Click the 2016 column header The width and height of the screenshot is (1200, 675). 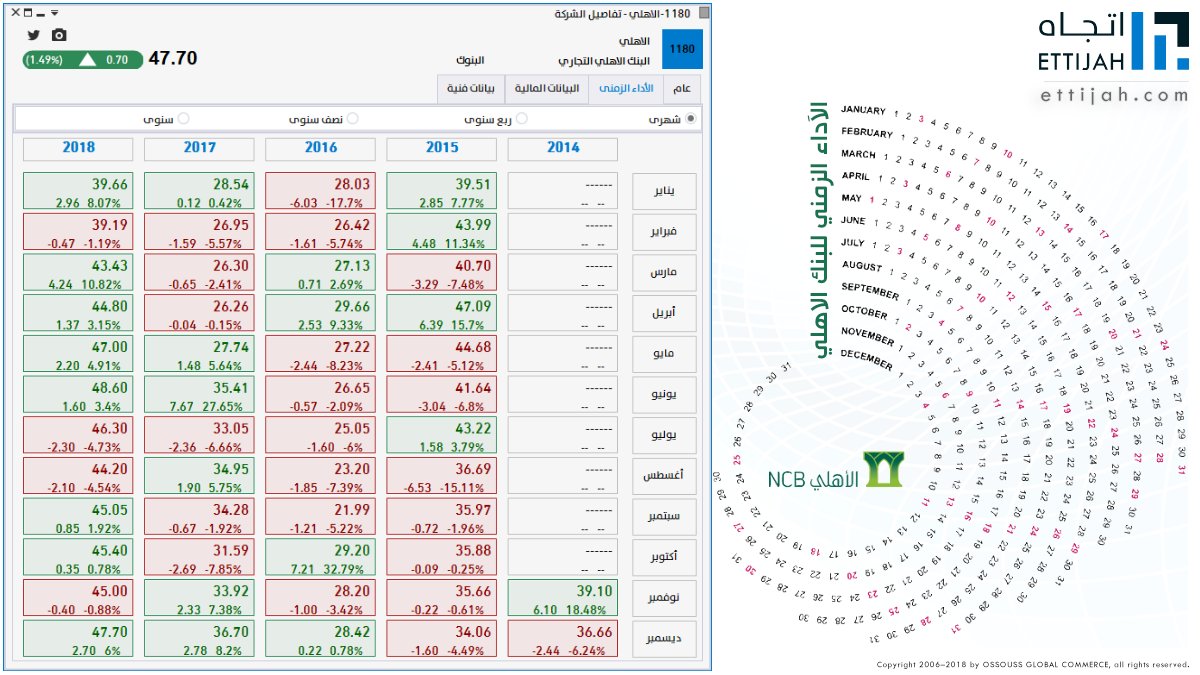click(321, 148)
